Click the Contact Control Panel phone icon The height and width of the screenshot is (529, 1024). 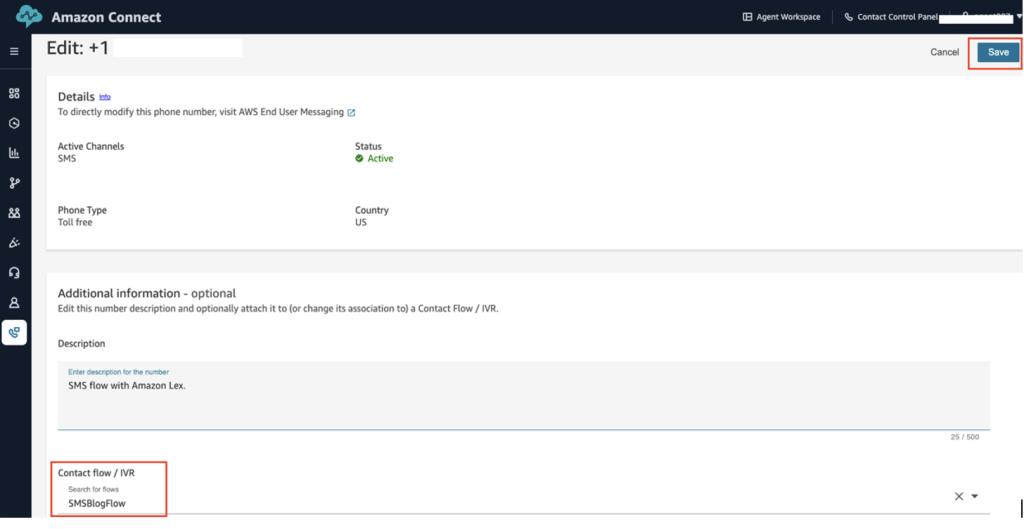(848, 17)
